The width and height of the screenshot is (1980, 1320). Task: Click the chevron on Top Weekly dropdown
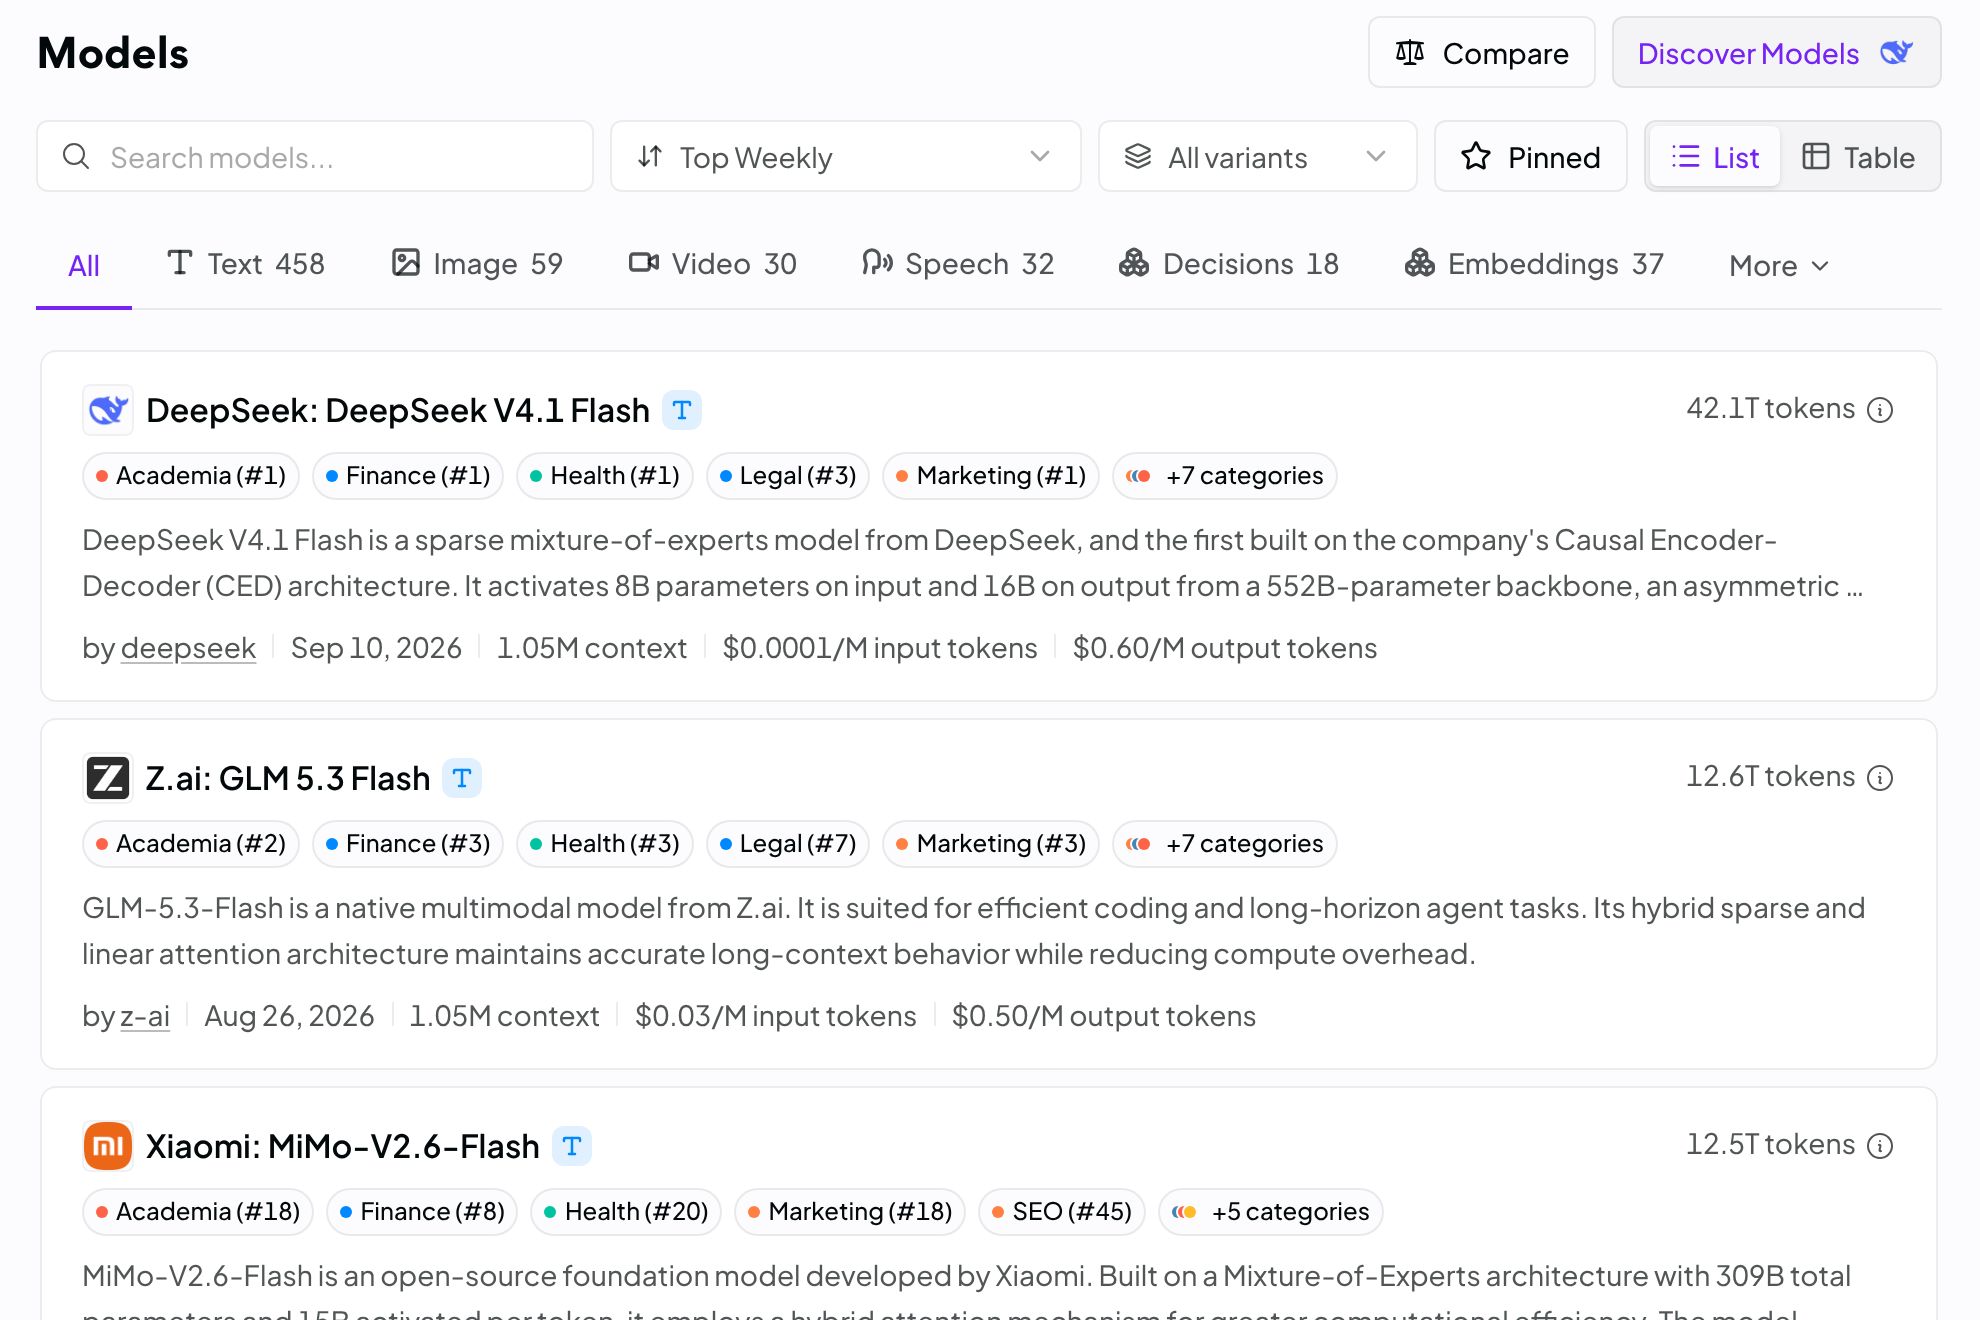(1040, 157)
